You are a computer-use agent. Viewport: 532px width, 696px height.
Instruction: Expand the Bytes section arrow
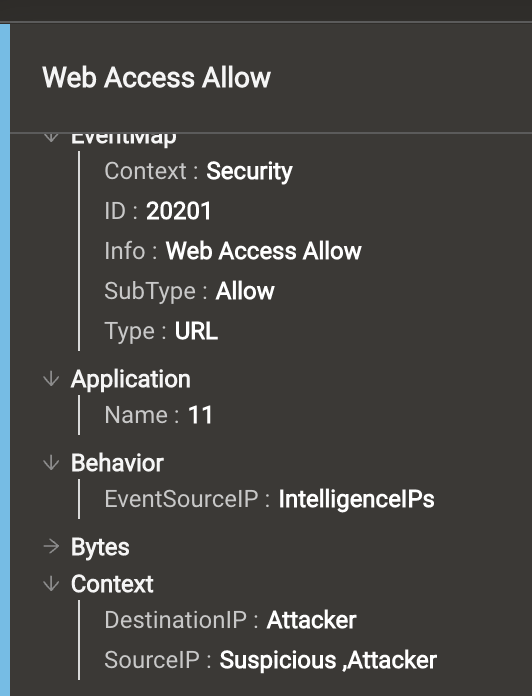coord(51,546)
